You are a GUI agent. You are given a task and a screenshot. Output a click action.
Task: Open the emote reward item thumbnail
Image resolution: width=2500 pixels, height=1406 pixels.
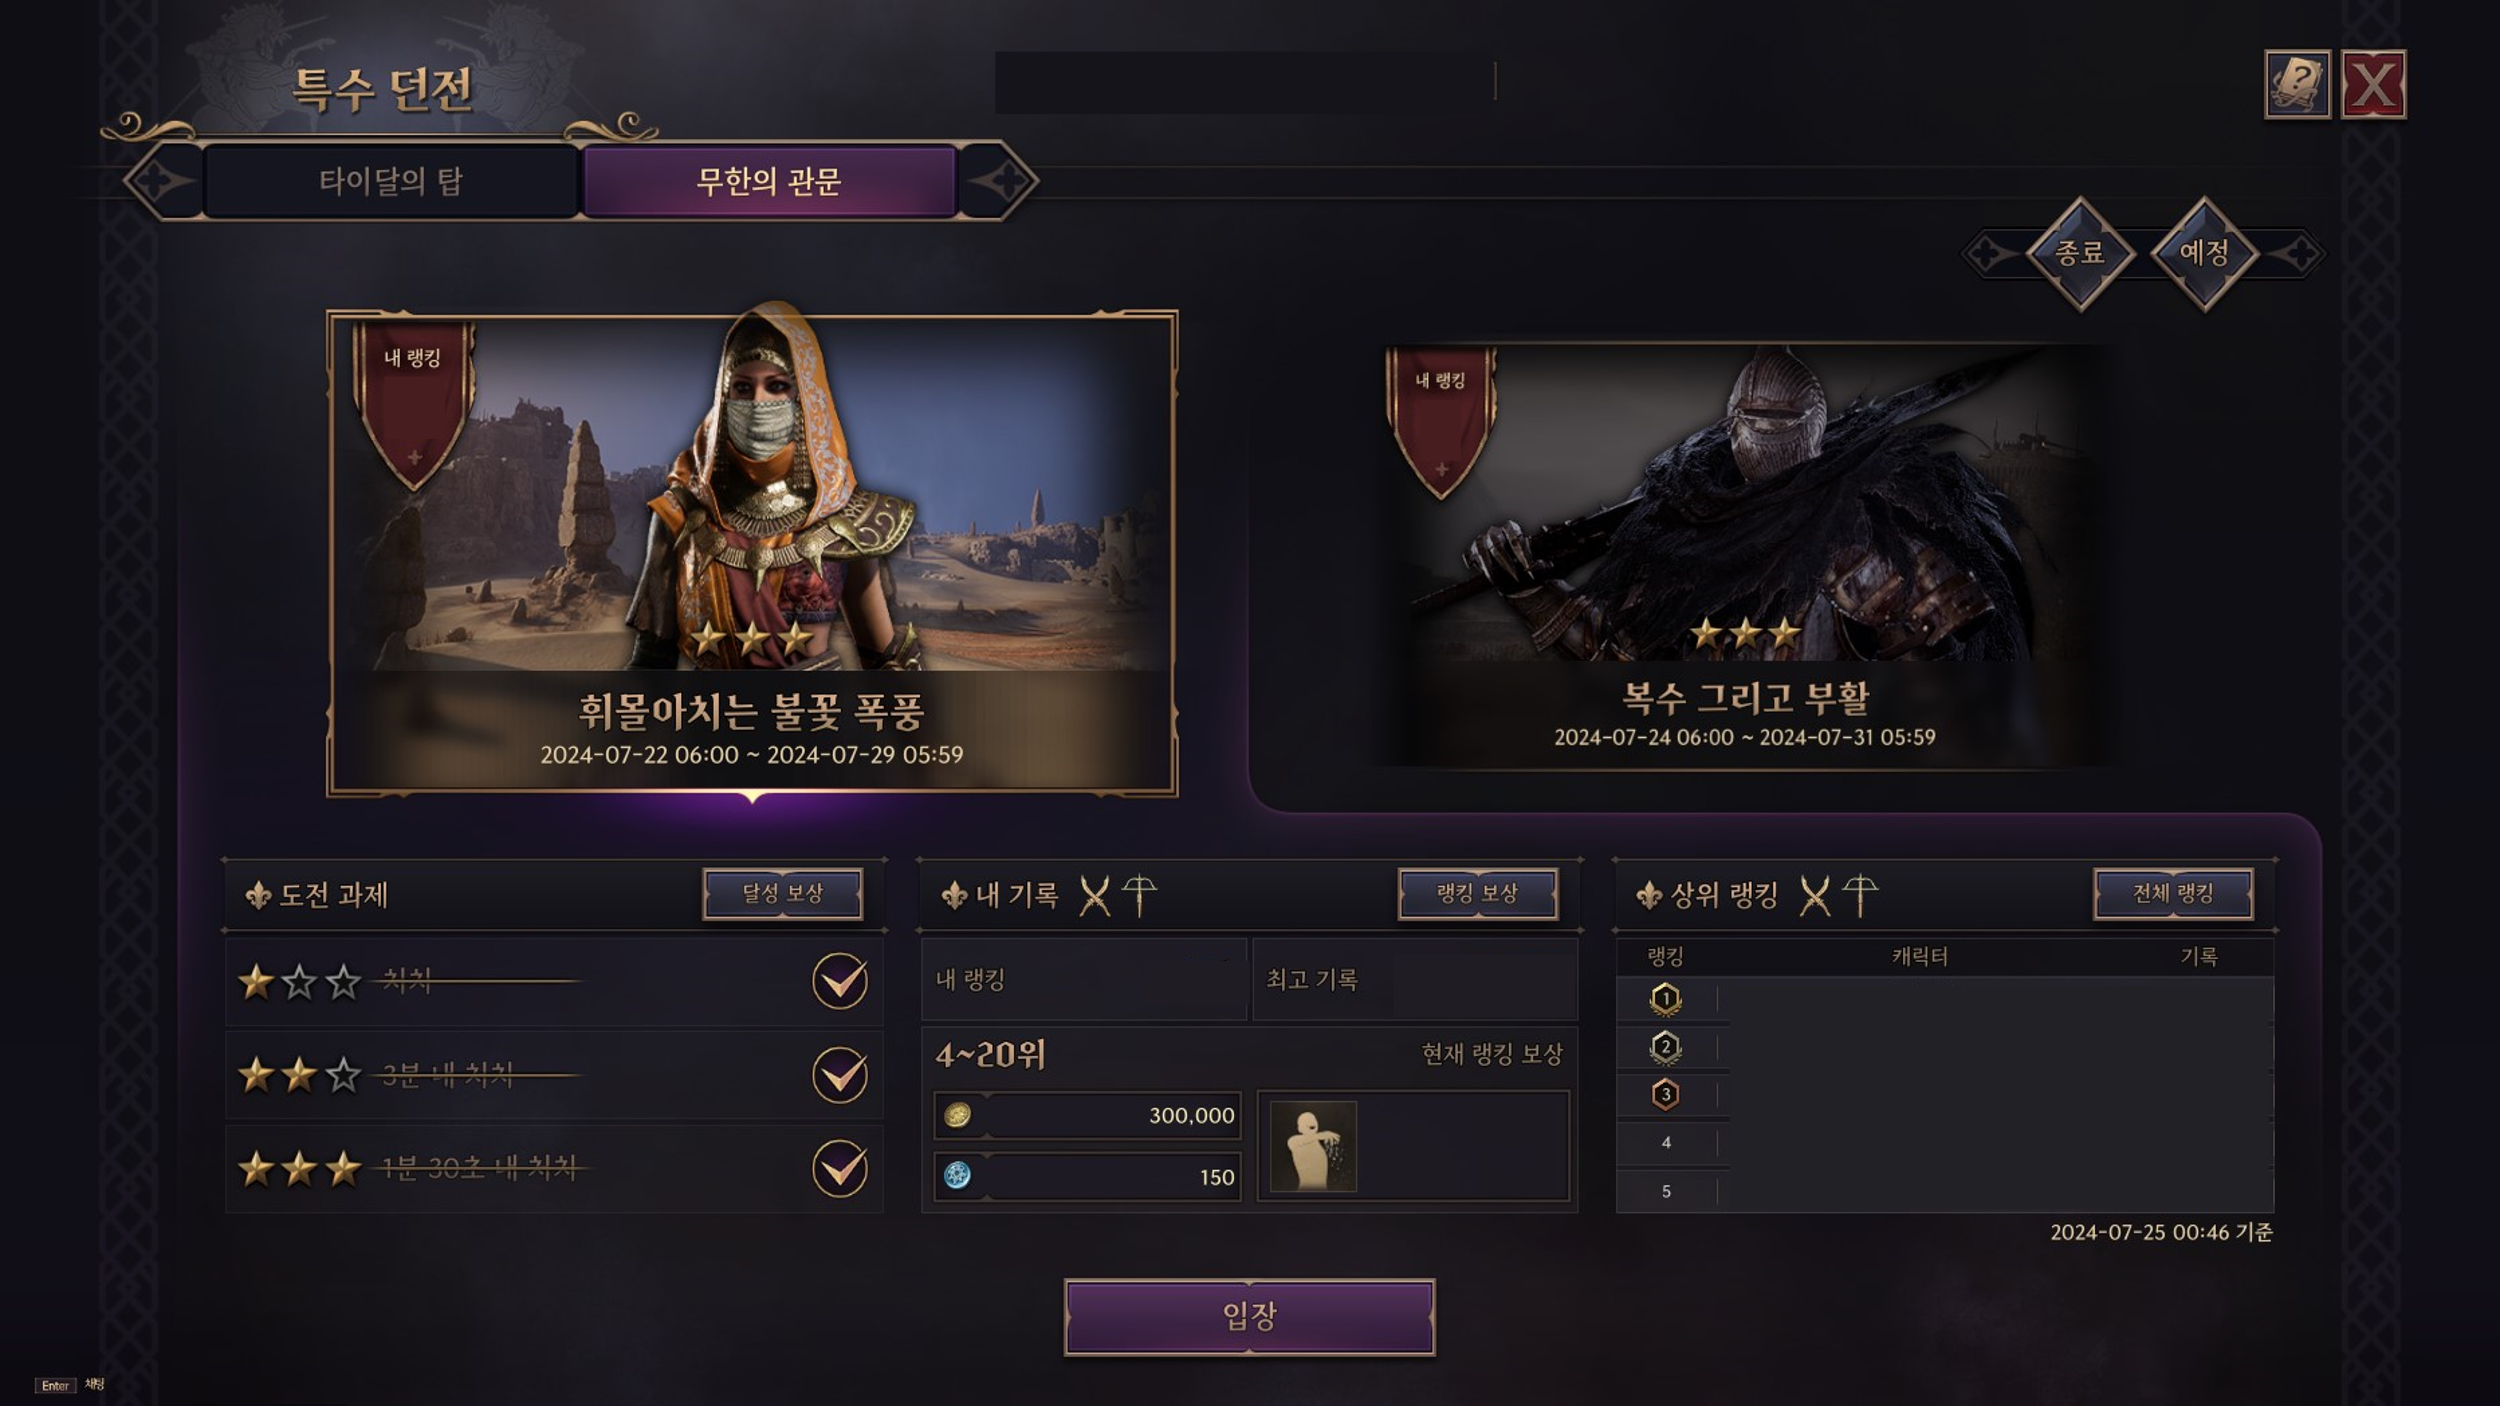1313,1146
